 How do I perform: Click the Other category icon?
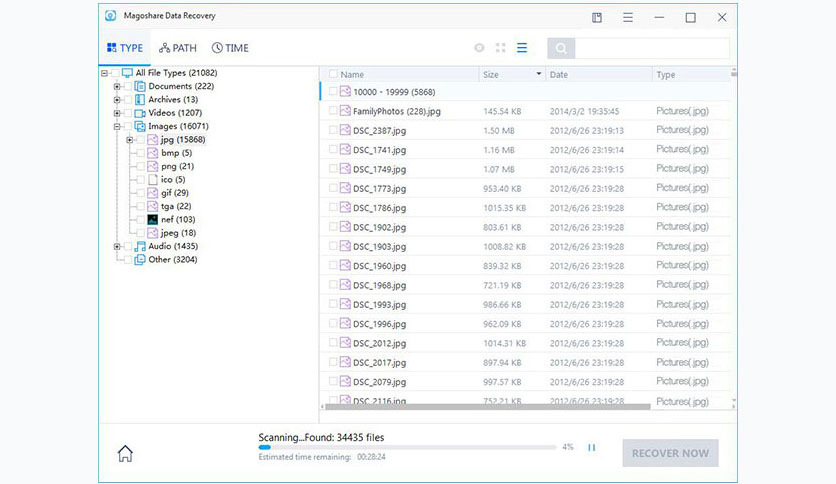[x=140, y=260]
